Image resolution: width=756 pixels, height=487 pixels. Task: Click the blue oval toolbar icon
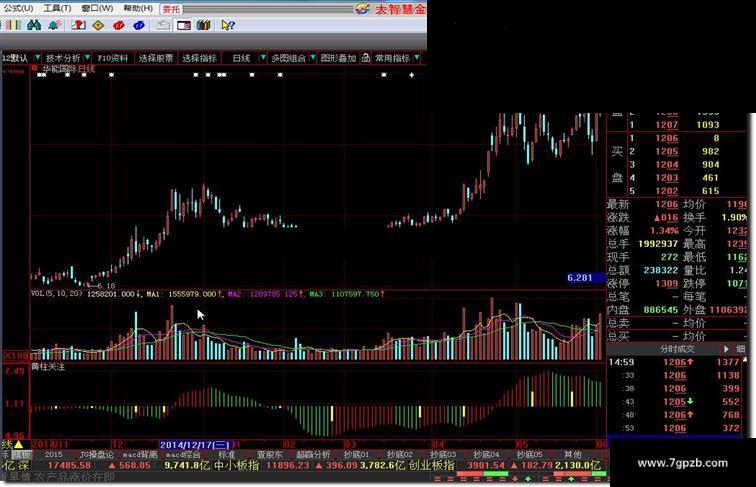click(139, 25)
